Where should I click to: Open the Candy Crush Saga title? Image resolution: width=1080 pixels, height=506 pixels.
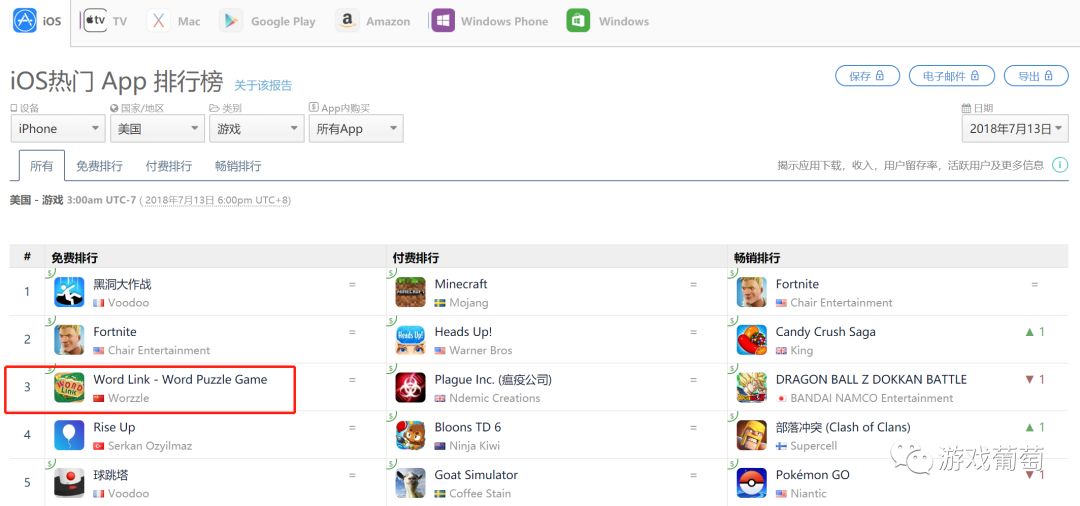[826, 331]
